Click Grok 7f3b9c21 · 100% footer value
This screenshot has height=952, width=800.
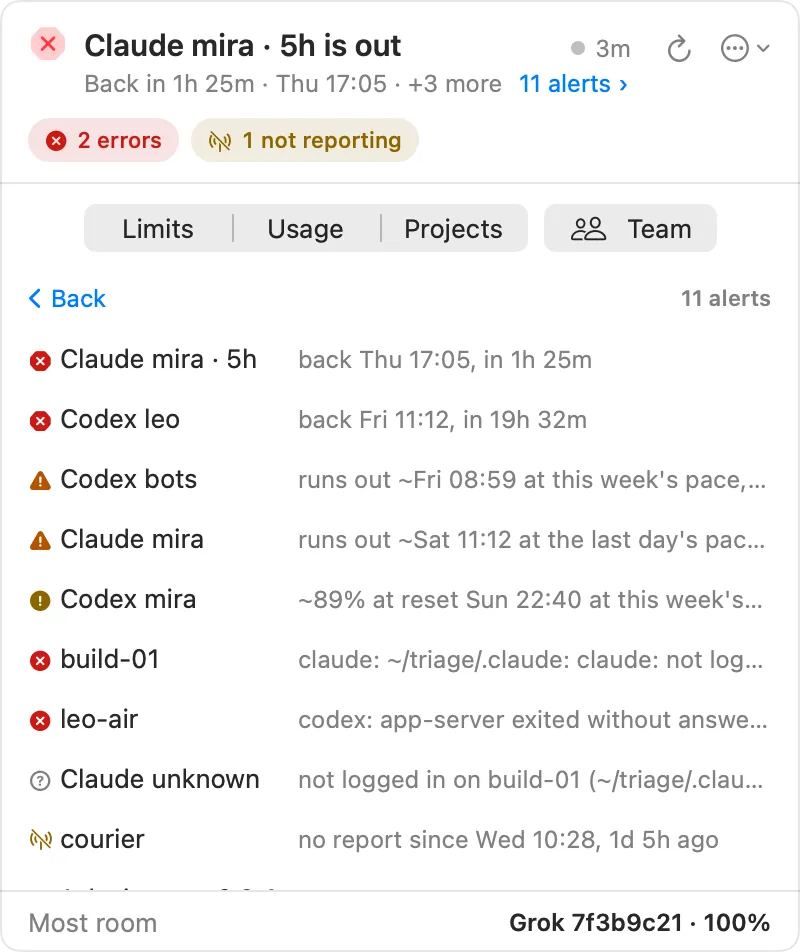[640, 923]
